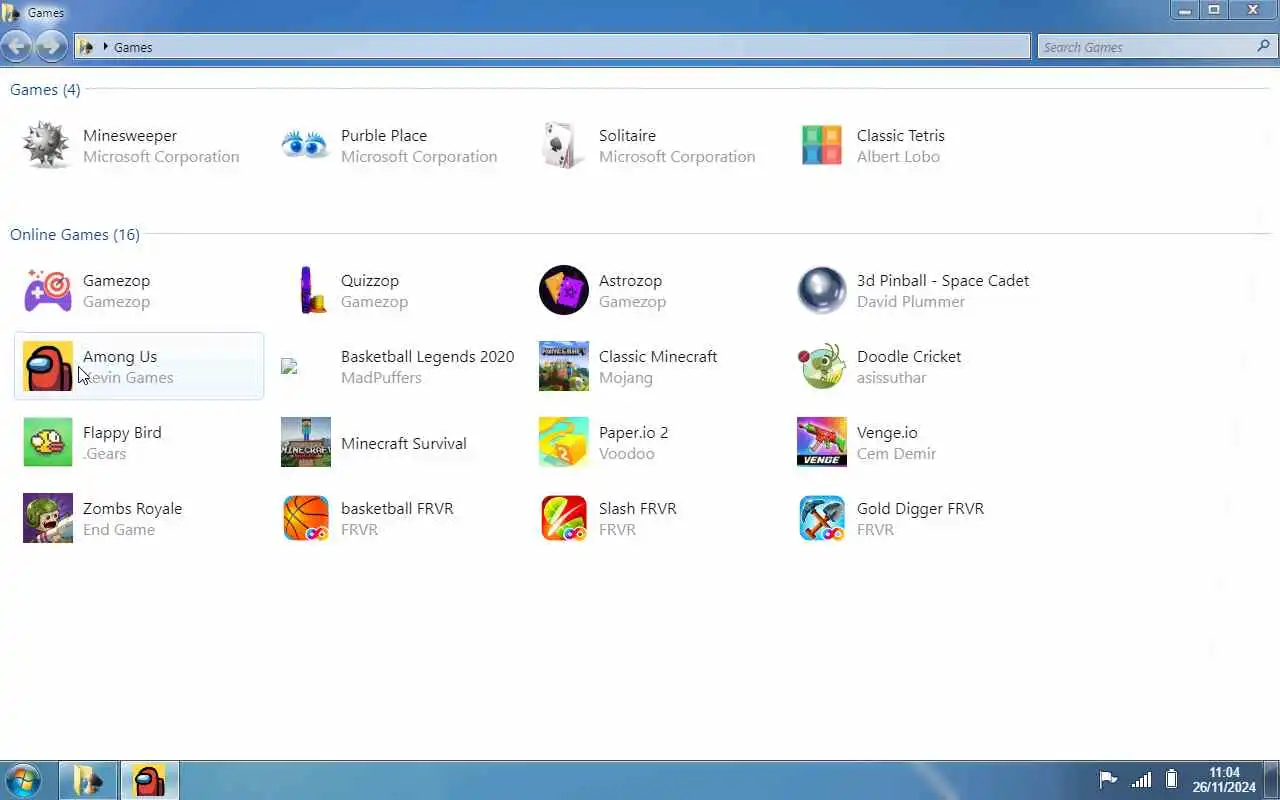The image size is (1280, 800).
Task: Click the 3d Pinball - Space Cadet label
Action: 943,280
